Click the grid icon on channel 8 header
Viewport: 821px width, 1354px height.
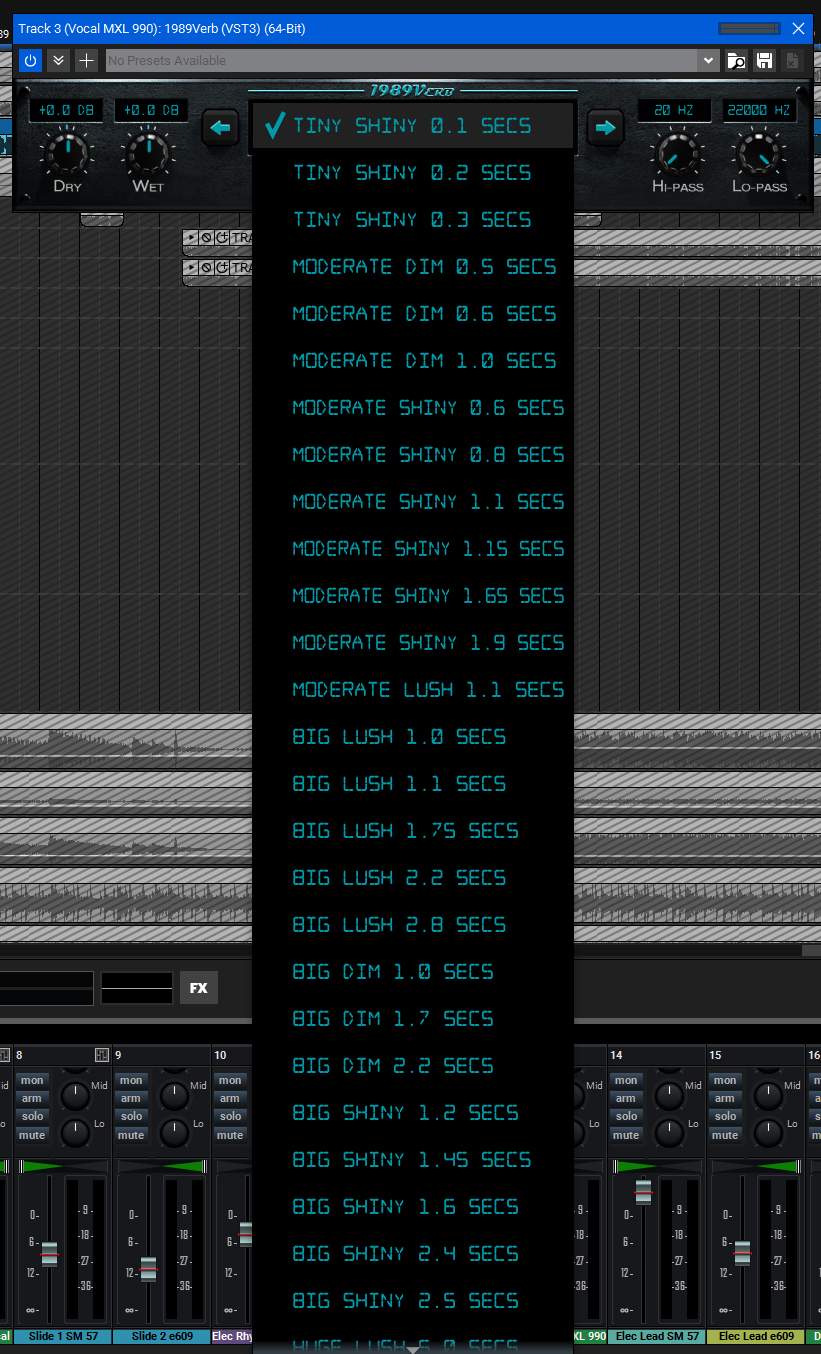tap(101, 1055)
